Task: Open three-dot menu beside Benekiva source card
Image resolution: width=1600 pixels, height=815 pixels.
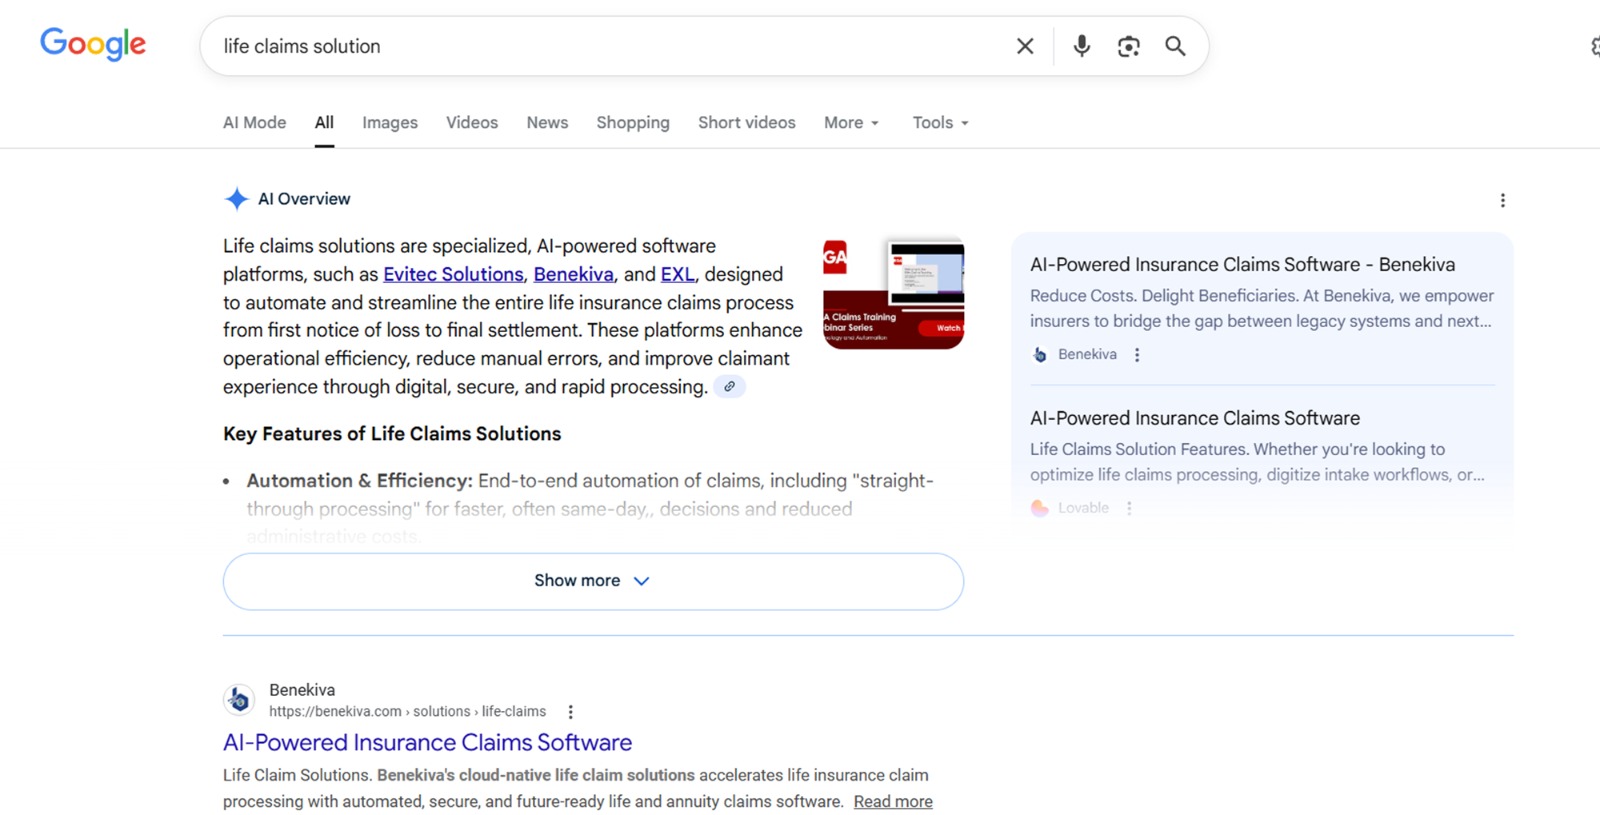Action: (1137, 355)
